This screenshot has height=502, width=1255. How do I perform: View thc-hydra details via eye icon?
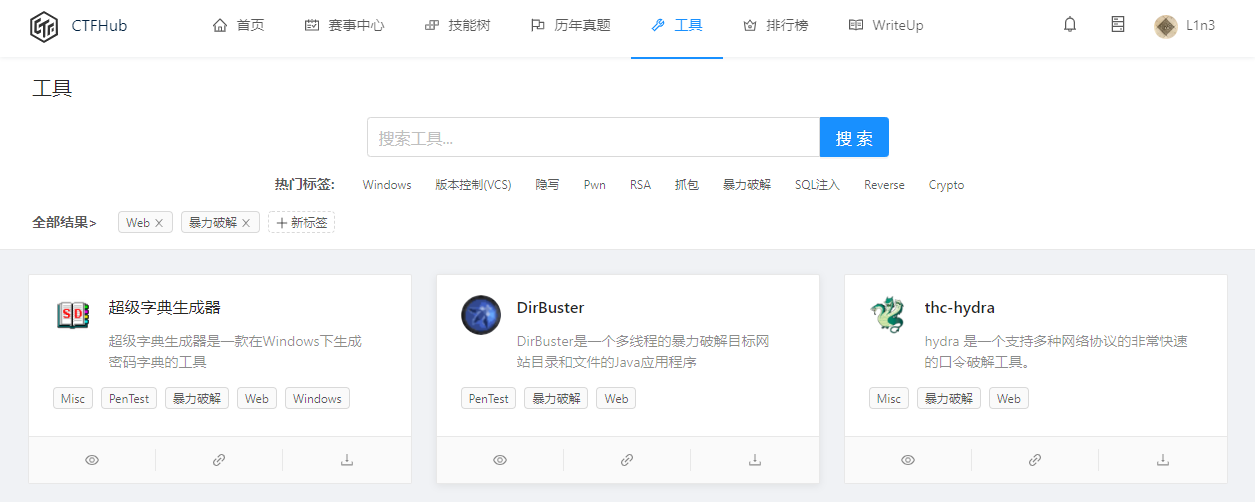pyautogui.click(x=908, y=460)
